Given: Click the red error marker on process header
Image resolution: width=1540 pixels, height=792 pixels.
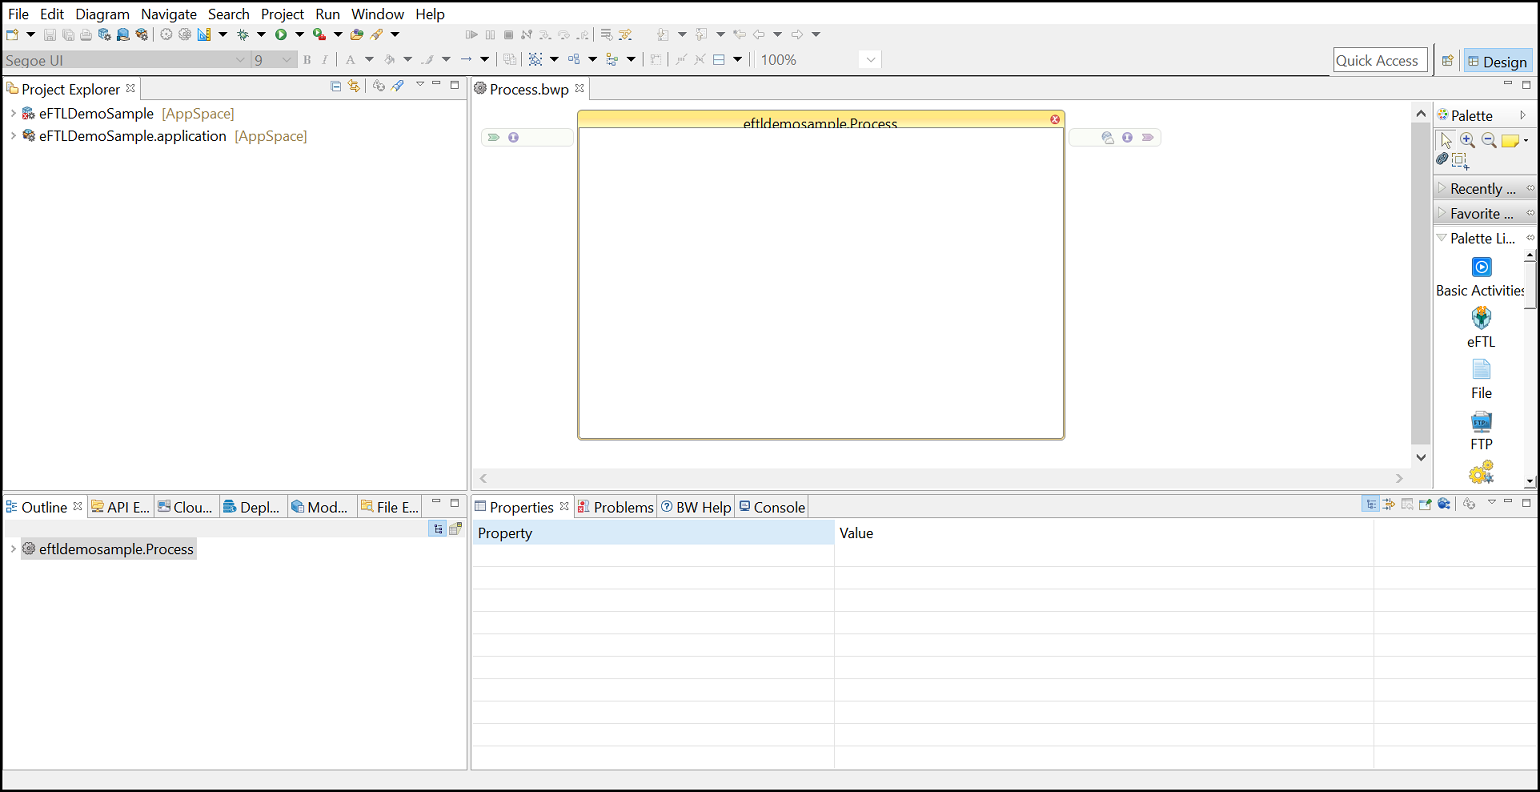Looking at the screenshot, I should pyautogui.click(x=1054, y=119).
